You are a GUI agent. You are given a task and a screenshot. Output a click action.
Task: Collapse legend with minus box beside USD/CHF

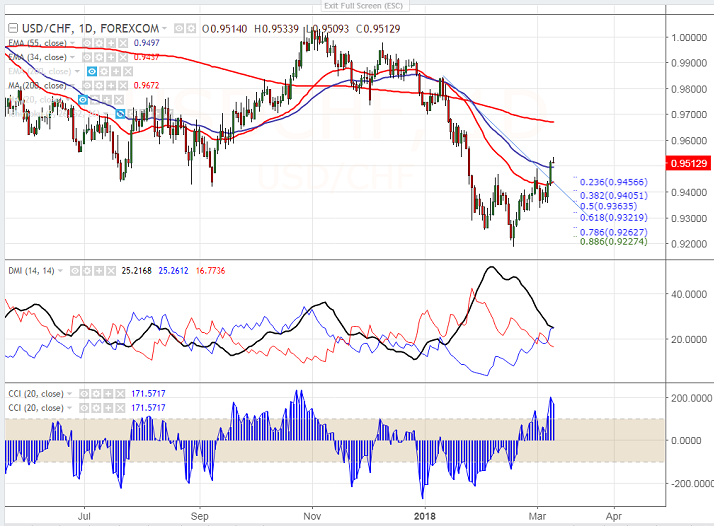(13, 29)
